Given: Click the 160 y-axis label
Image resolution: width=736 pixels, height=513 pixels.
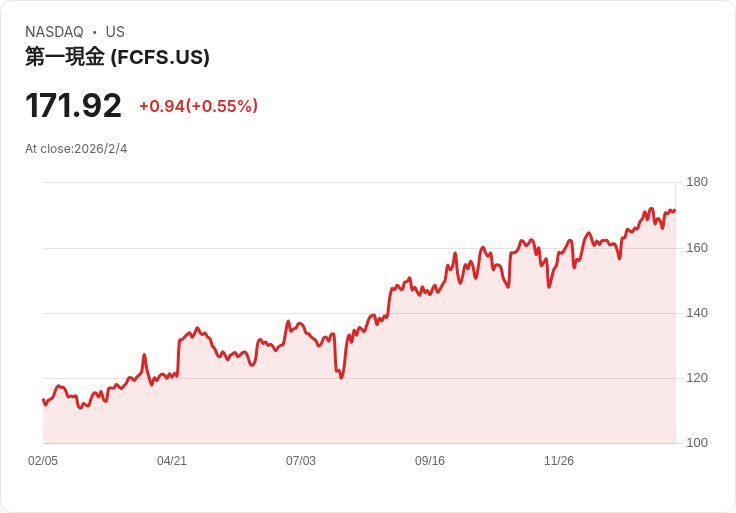Looking at the screenshot, I should [696, 248].
